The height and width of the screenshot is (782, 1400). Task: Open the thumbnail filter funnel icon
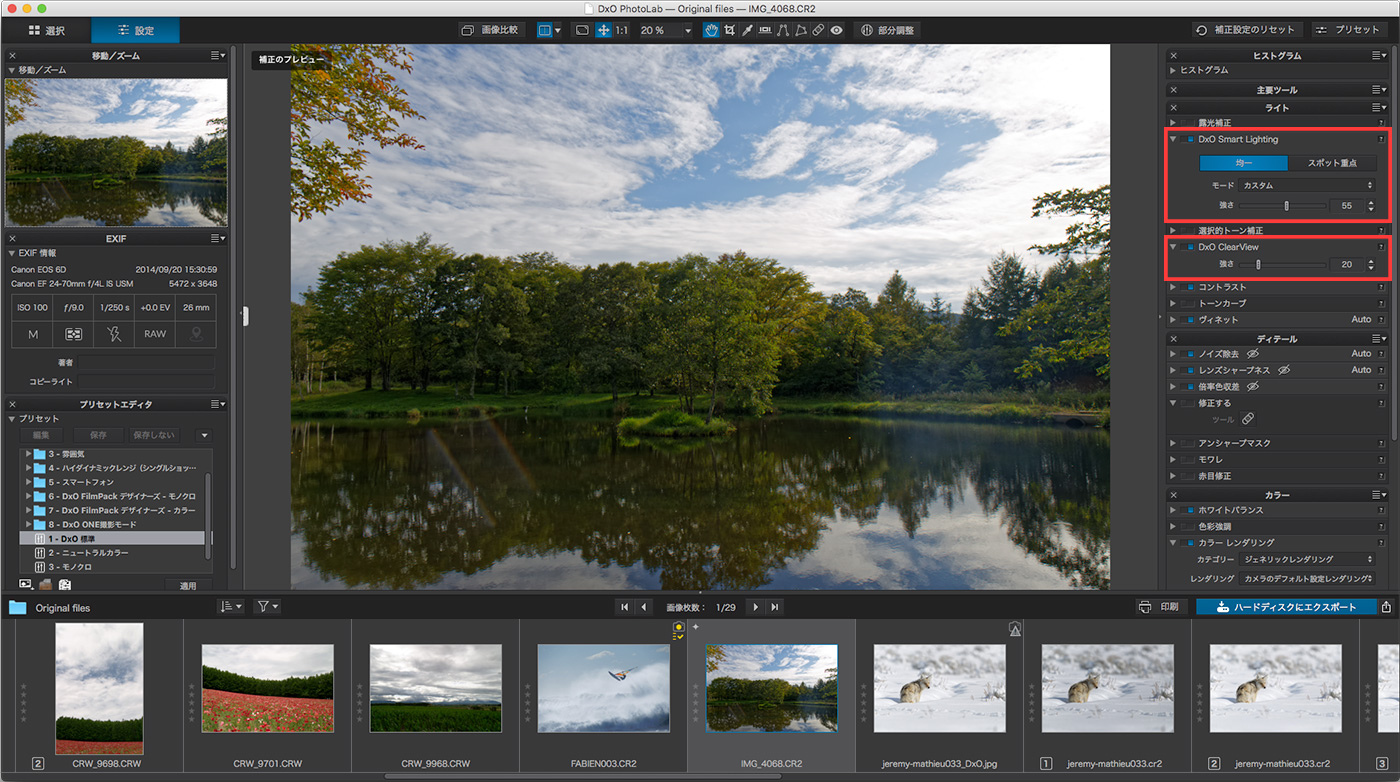point(266,606)
